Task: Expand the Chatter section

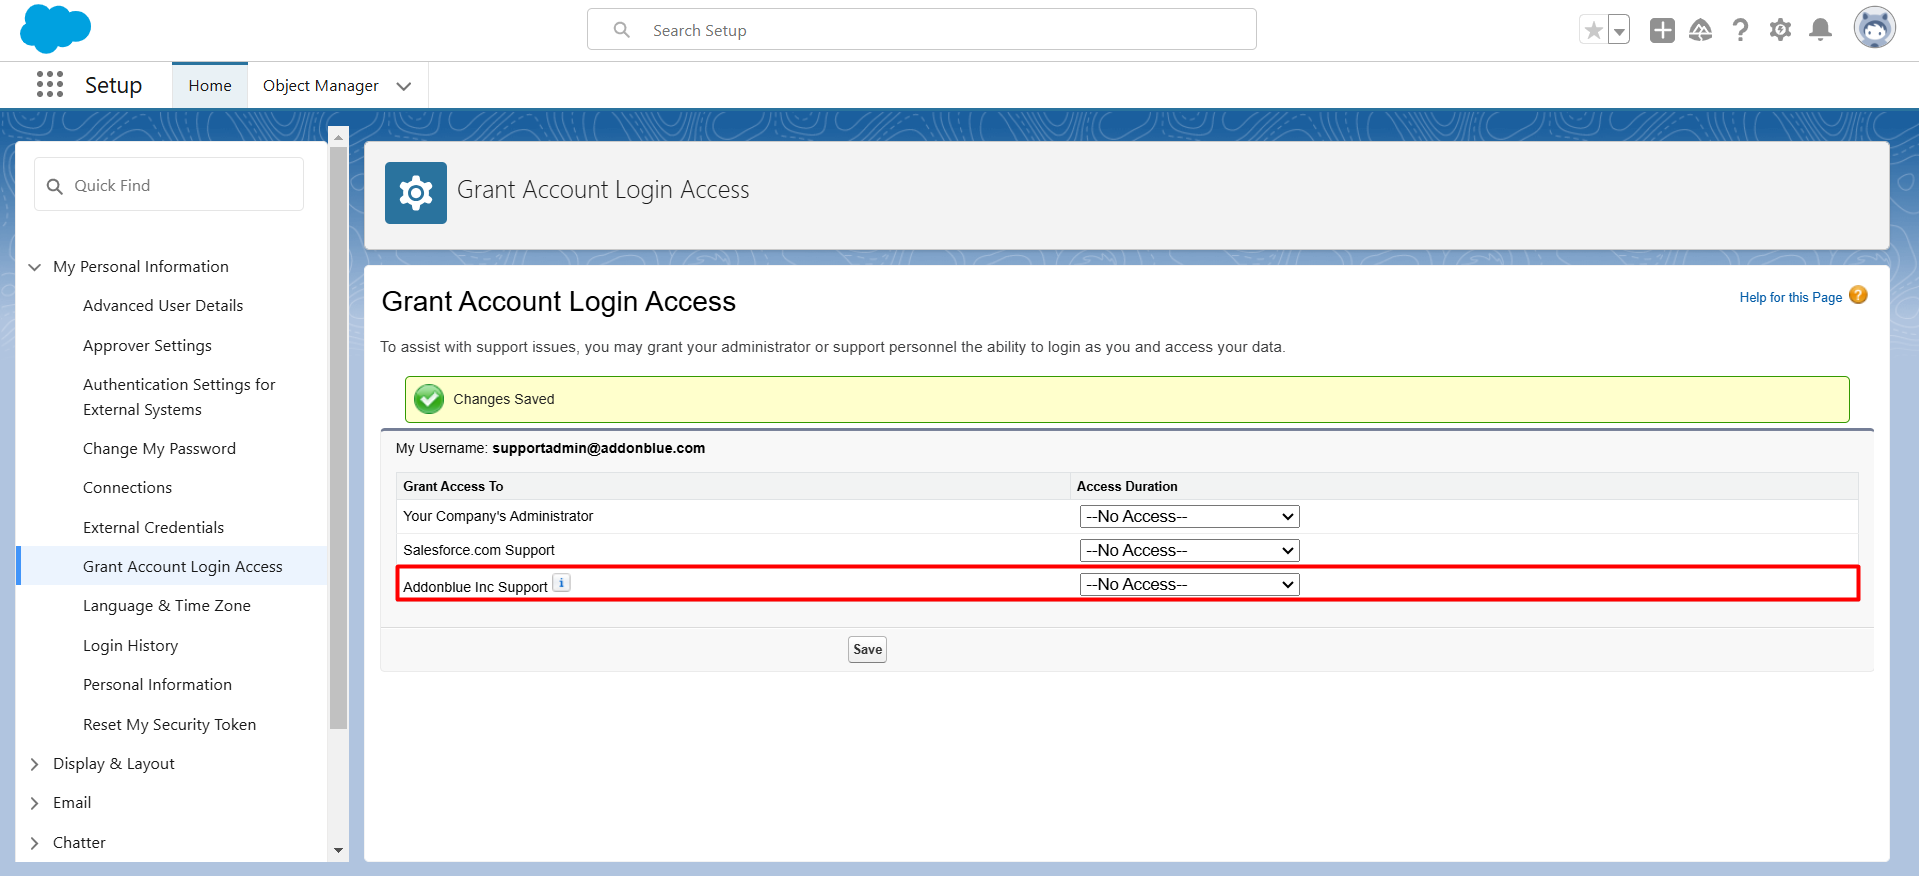Action: pyautogui.click(x=35, y=843)
